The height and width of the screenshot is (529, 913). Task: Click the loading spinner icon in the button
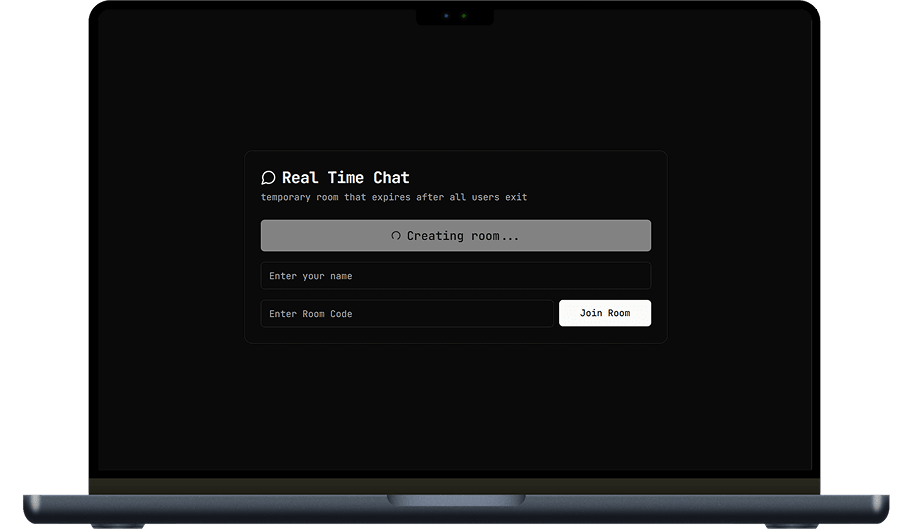396,236
